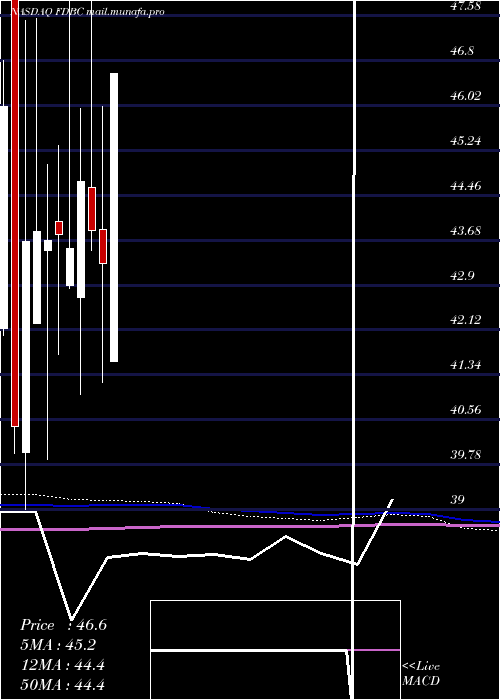Click the 39 price axis label
This screenshot has height=700, width=500.
[457, 500]
